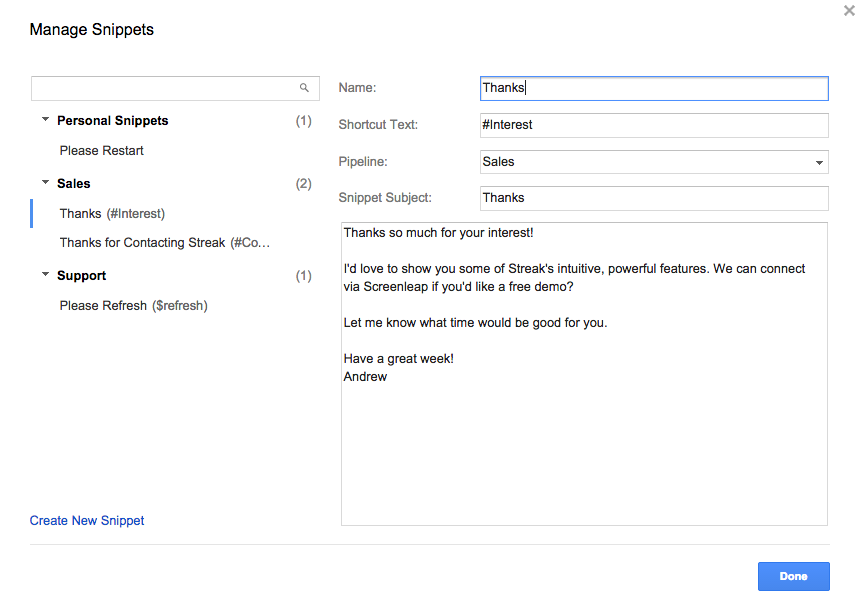Open the Pipeline dropdown arrow
861x609 pixels.
tap(818, 161)
